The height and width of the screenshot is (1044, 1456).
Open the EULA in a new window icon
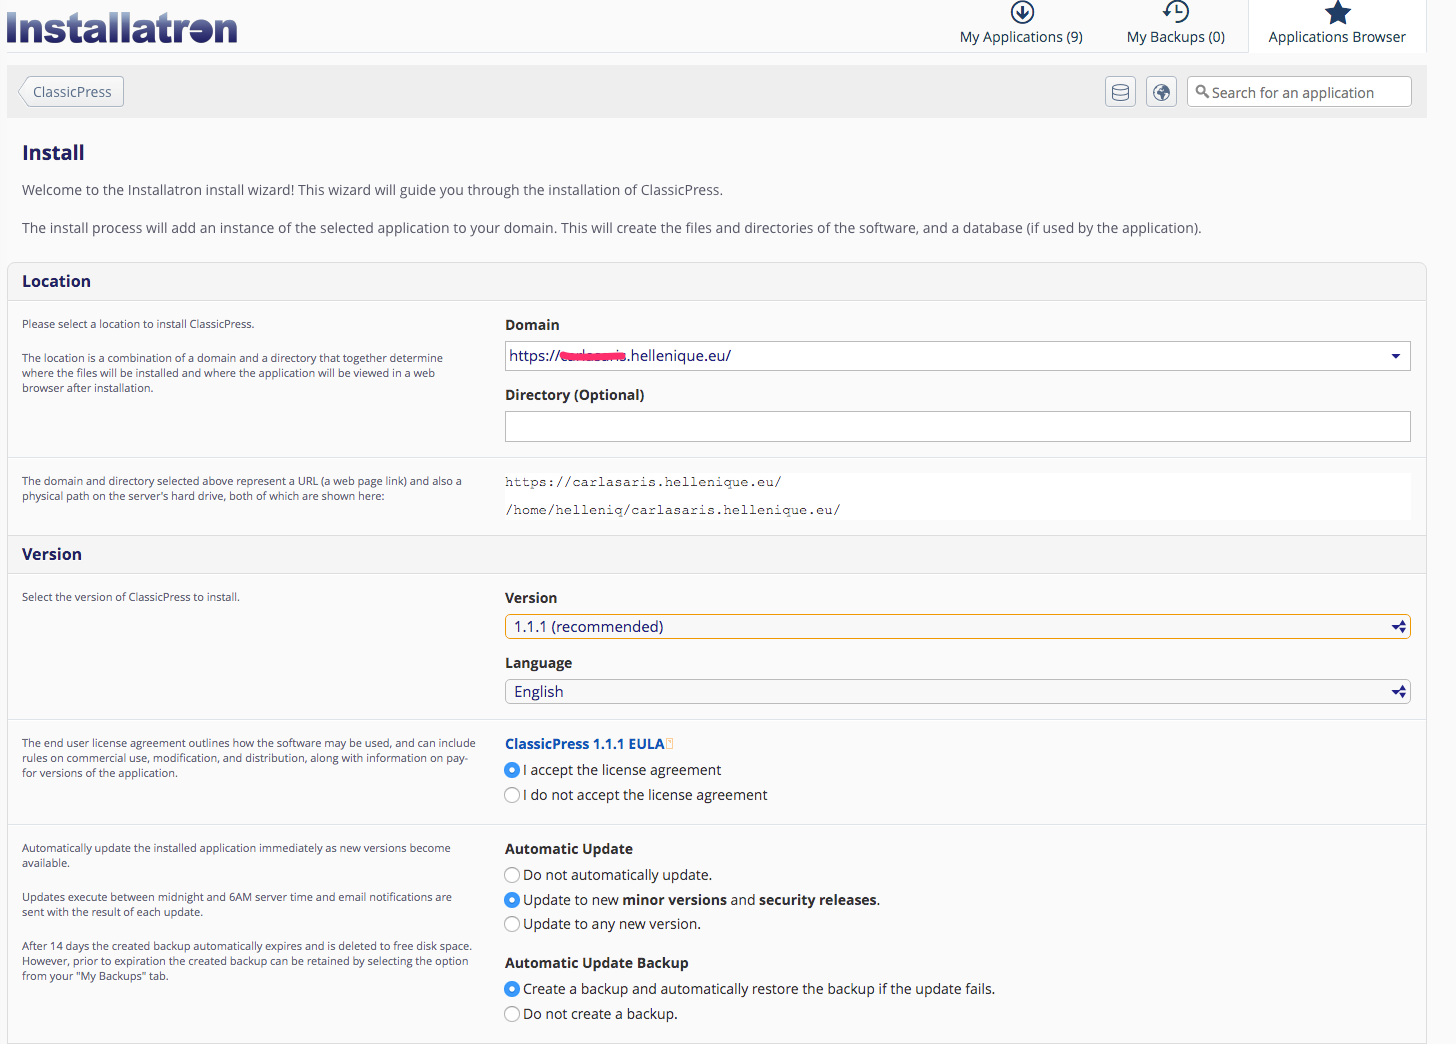pos(668,743)
